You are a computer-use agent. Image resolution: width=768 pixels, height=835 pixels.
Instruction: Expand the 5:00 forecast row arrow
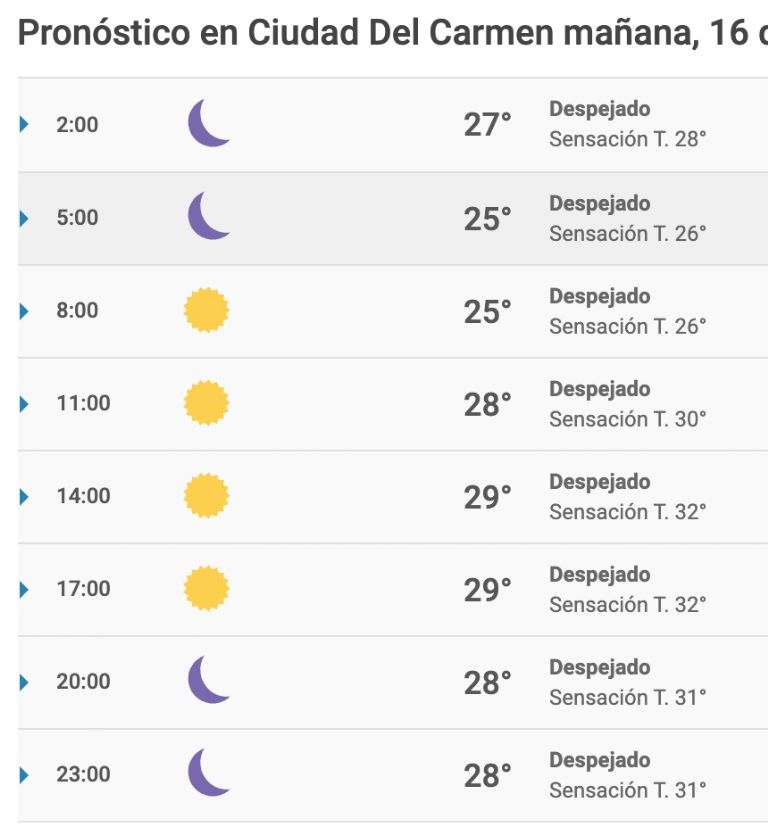tap(23, 218)
